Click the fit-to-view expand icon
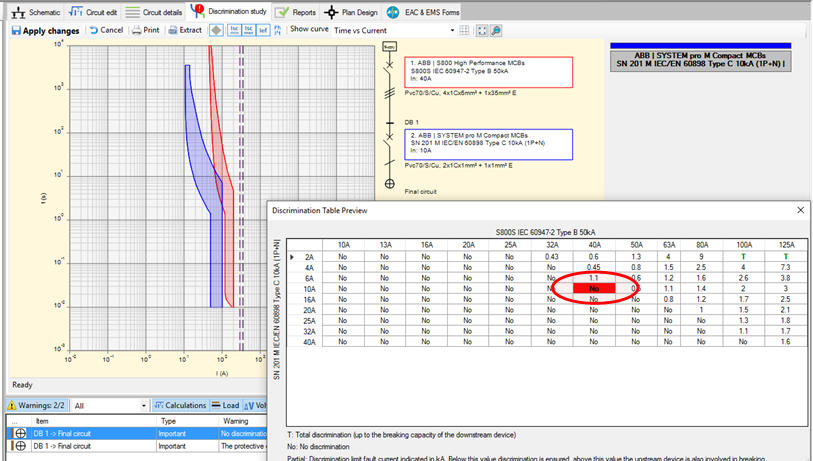813x461 pixels. click(482, 31)
